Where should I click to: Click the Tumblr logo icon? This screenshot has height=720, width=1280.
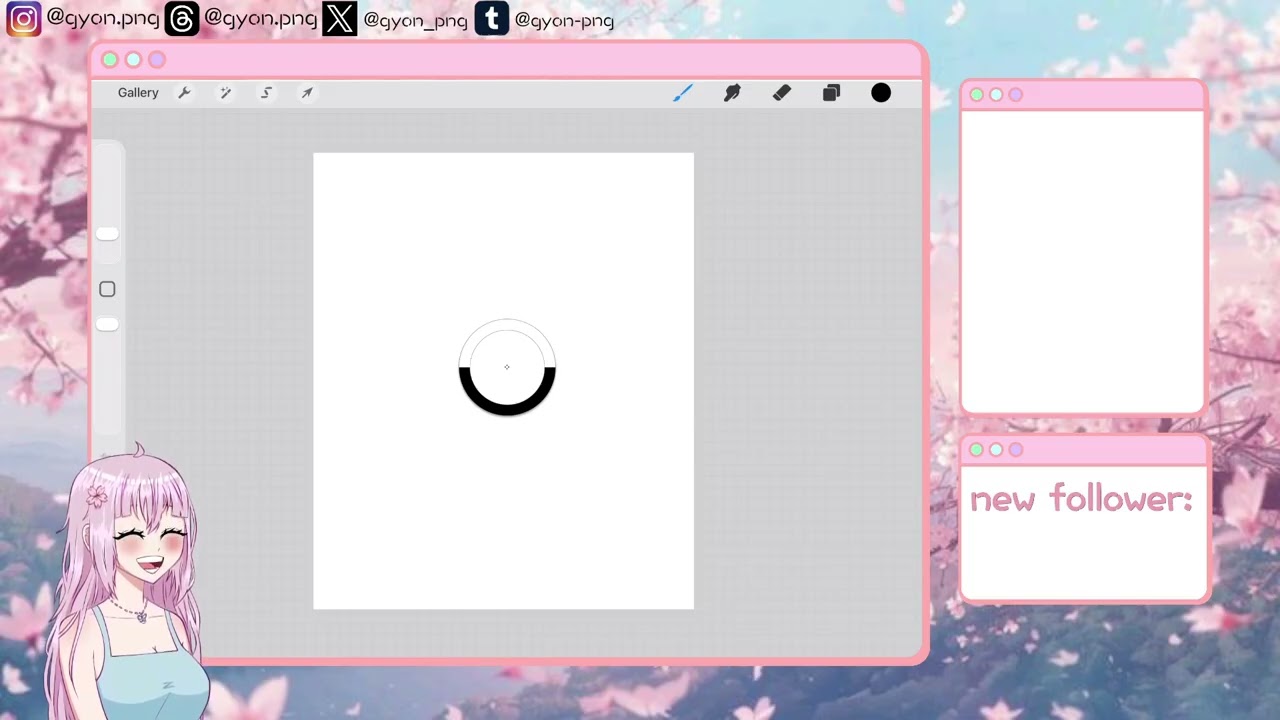point(491,19)
